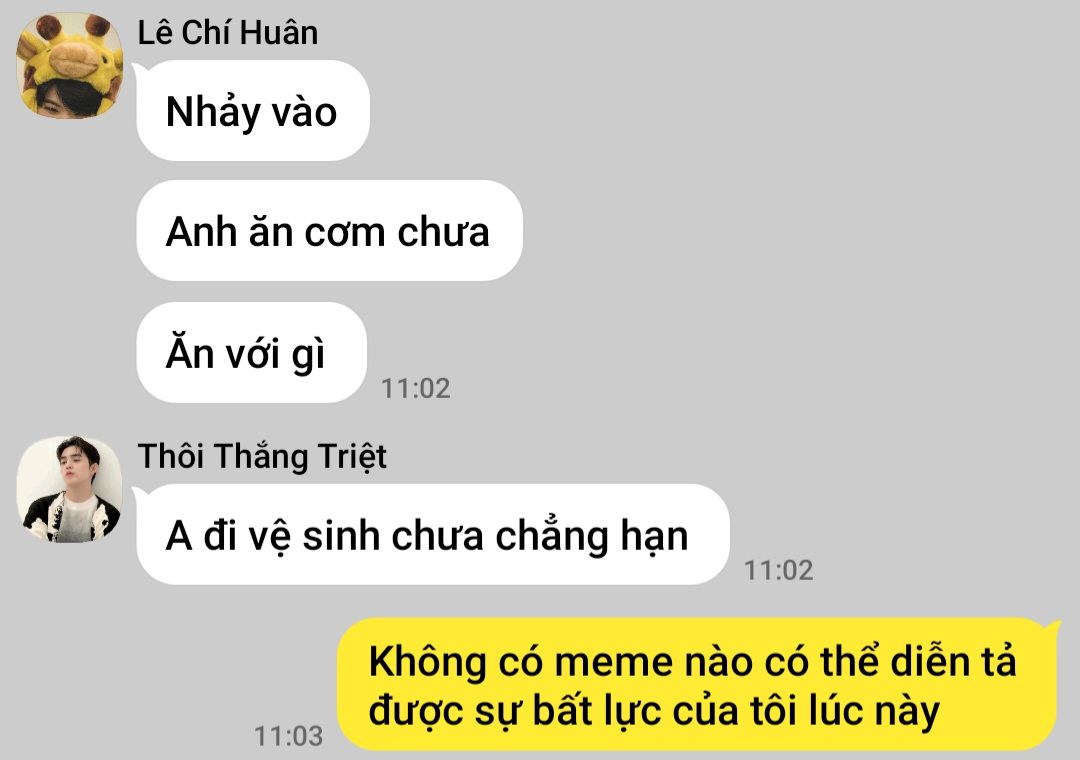Tap the sender name Thôi Thắng Triệt
Image resolution: width=1080 pixels, height=760 pixels.
coord(262,457)
